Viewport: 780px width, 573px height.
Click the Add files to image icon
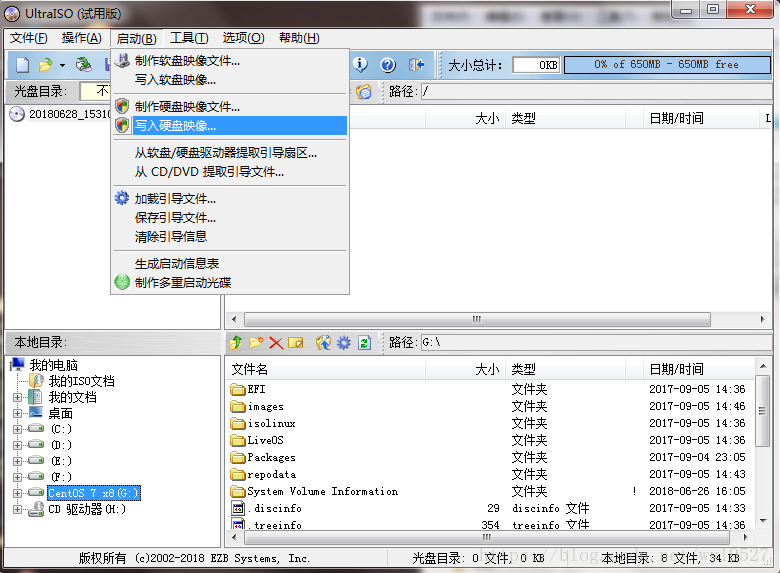tap(323, 342)
